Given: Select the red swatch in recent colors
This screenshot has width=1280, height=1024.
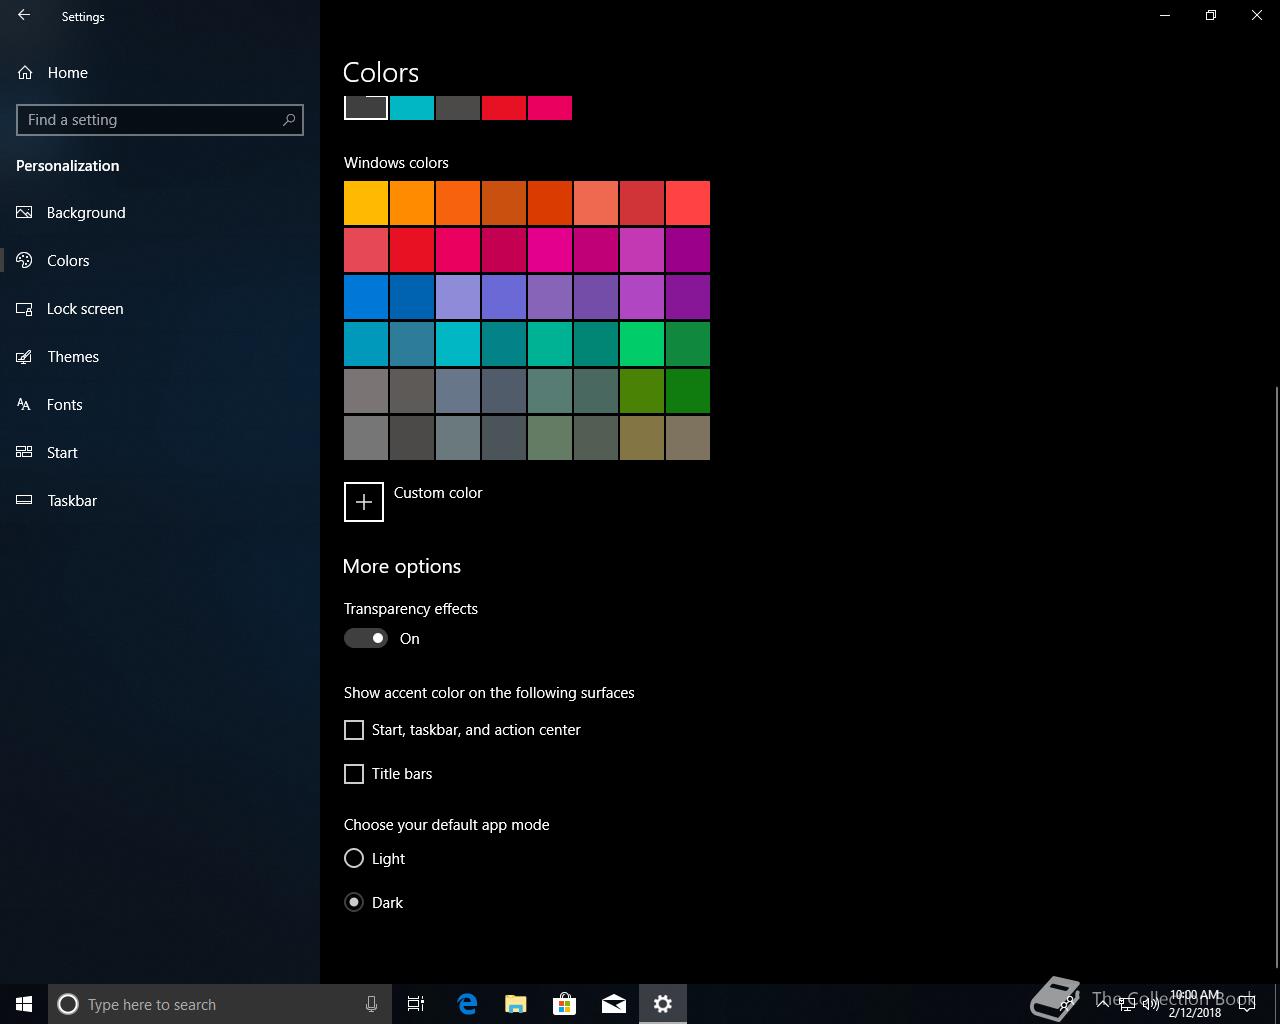Looking at the screenshot, I should click(x=504, y=108).
